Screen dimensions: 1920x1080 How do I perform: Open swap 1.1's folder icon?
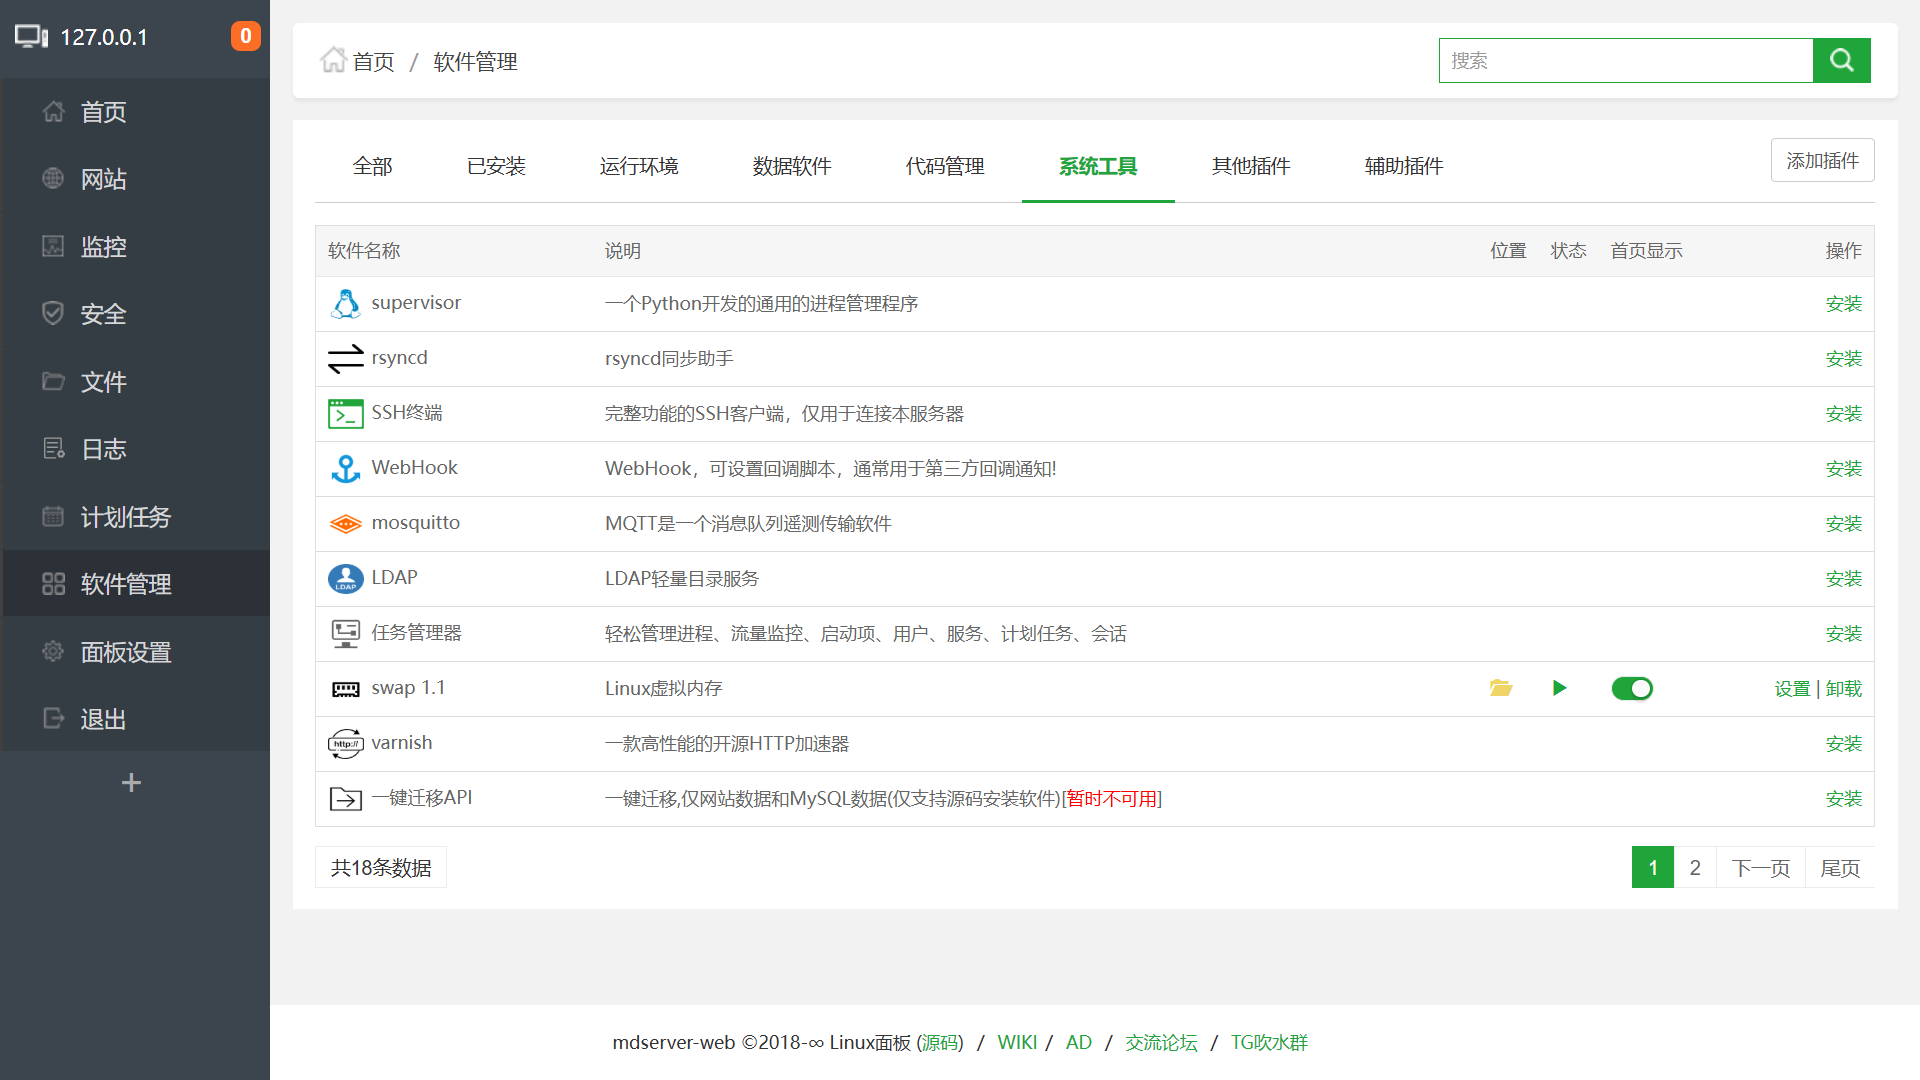pyautogui.click(x=1499, y=688)
